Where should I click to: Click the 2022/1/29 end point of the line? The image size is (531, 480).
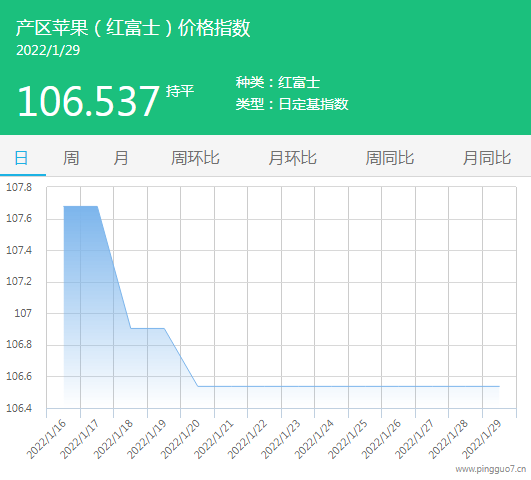[500, 386]
